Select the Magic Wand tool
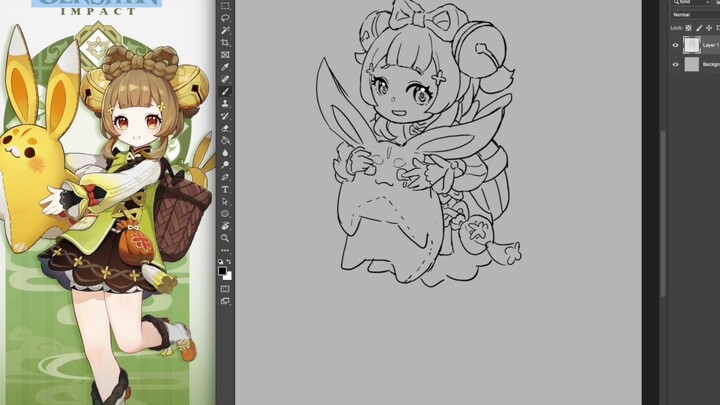720x405 pixels. pyautogui.click(x=225, y=30)
